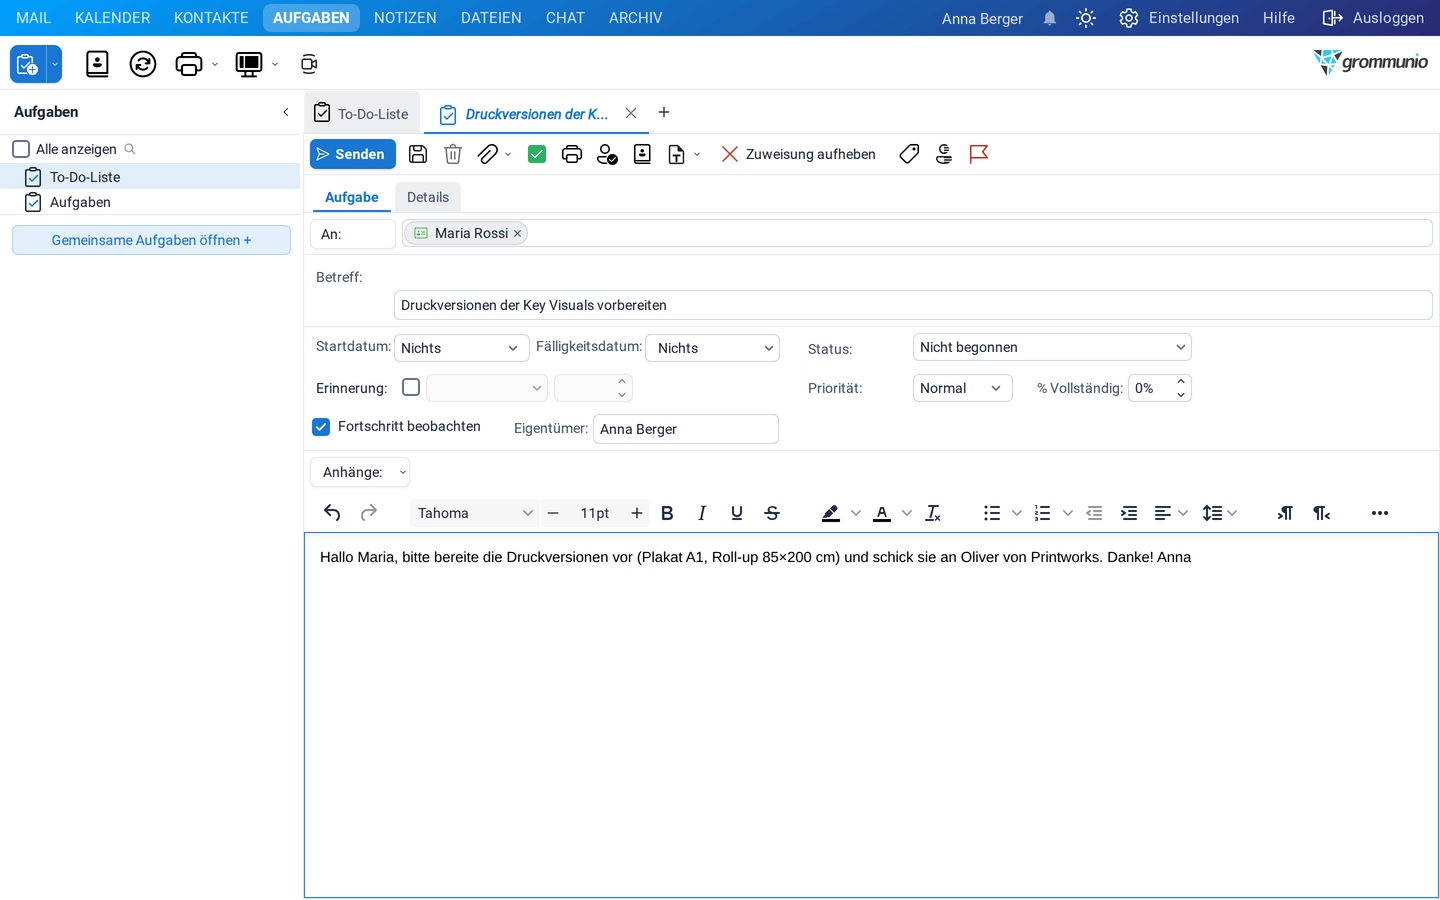Click the Ausloggen link
The width and height of the screenshot is (1440, 900).
coord(1373,18)
